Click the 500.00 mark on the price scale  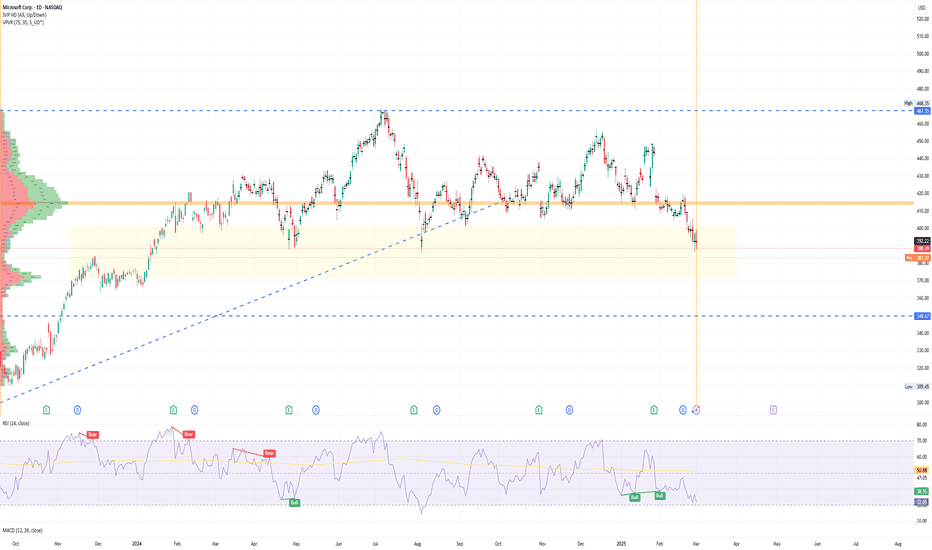point(922,54)
